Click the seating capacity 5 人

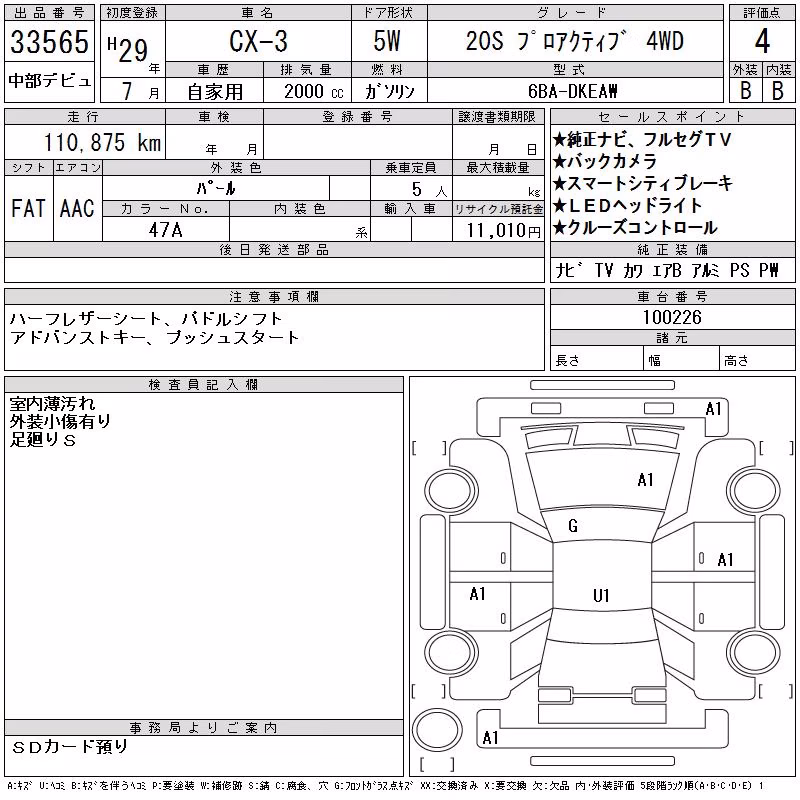click(429, 190)
